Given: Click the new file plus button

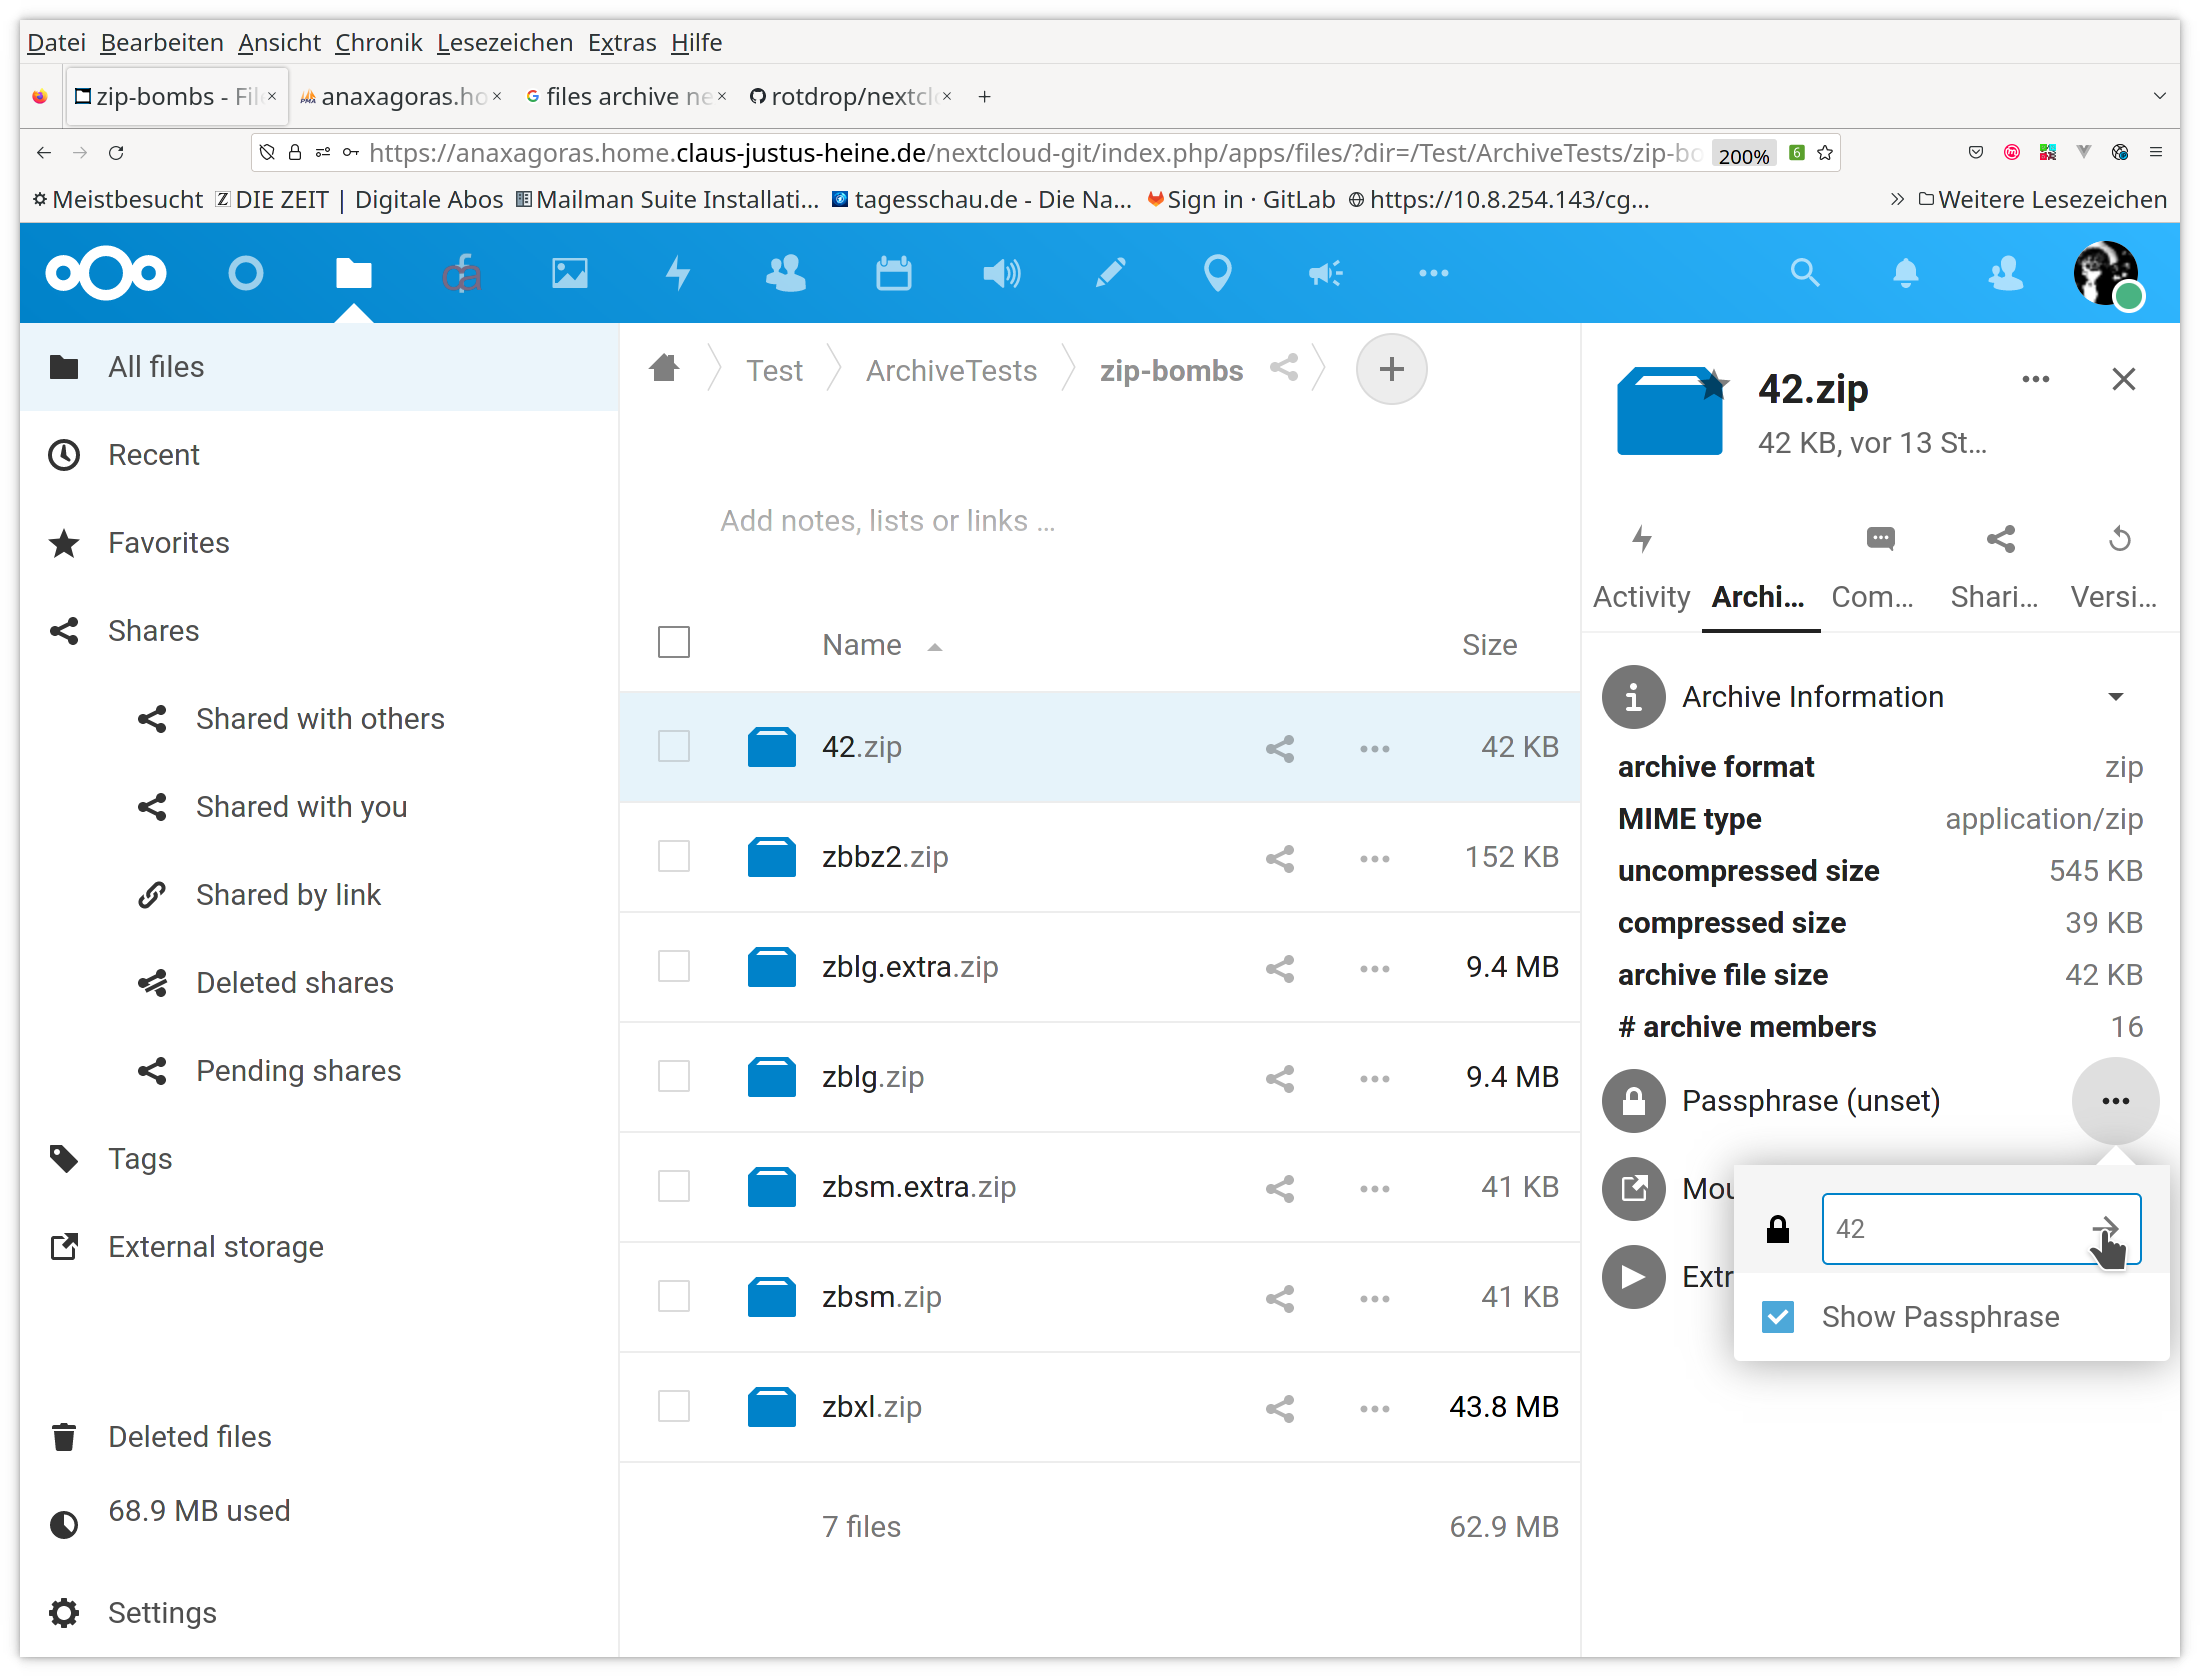Looking at the screenshot, I should pyautogui.click(x=1391, y=369).
